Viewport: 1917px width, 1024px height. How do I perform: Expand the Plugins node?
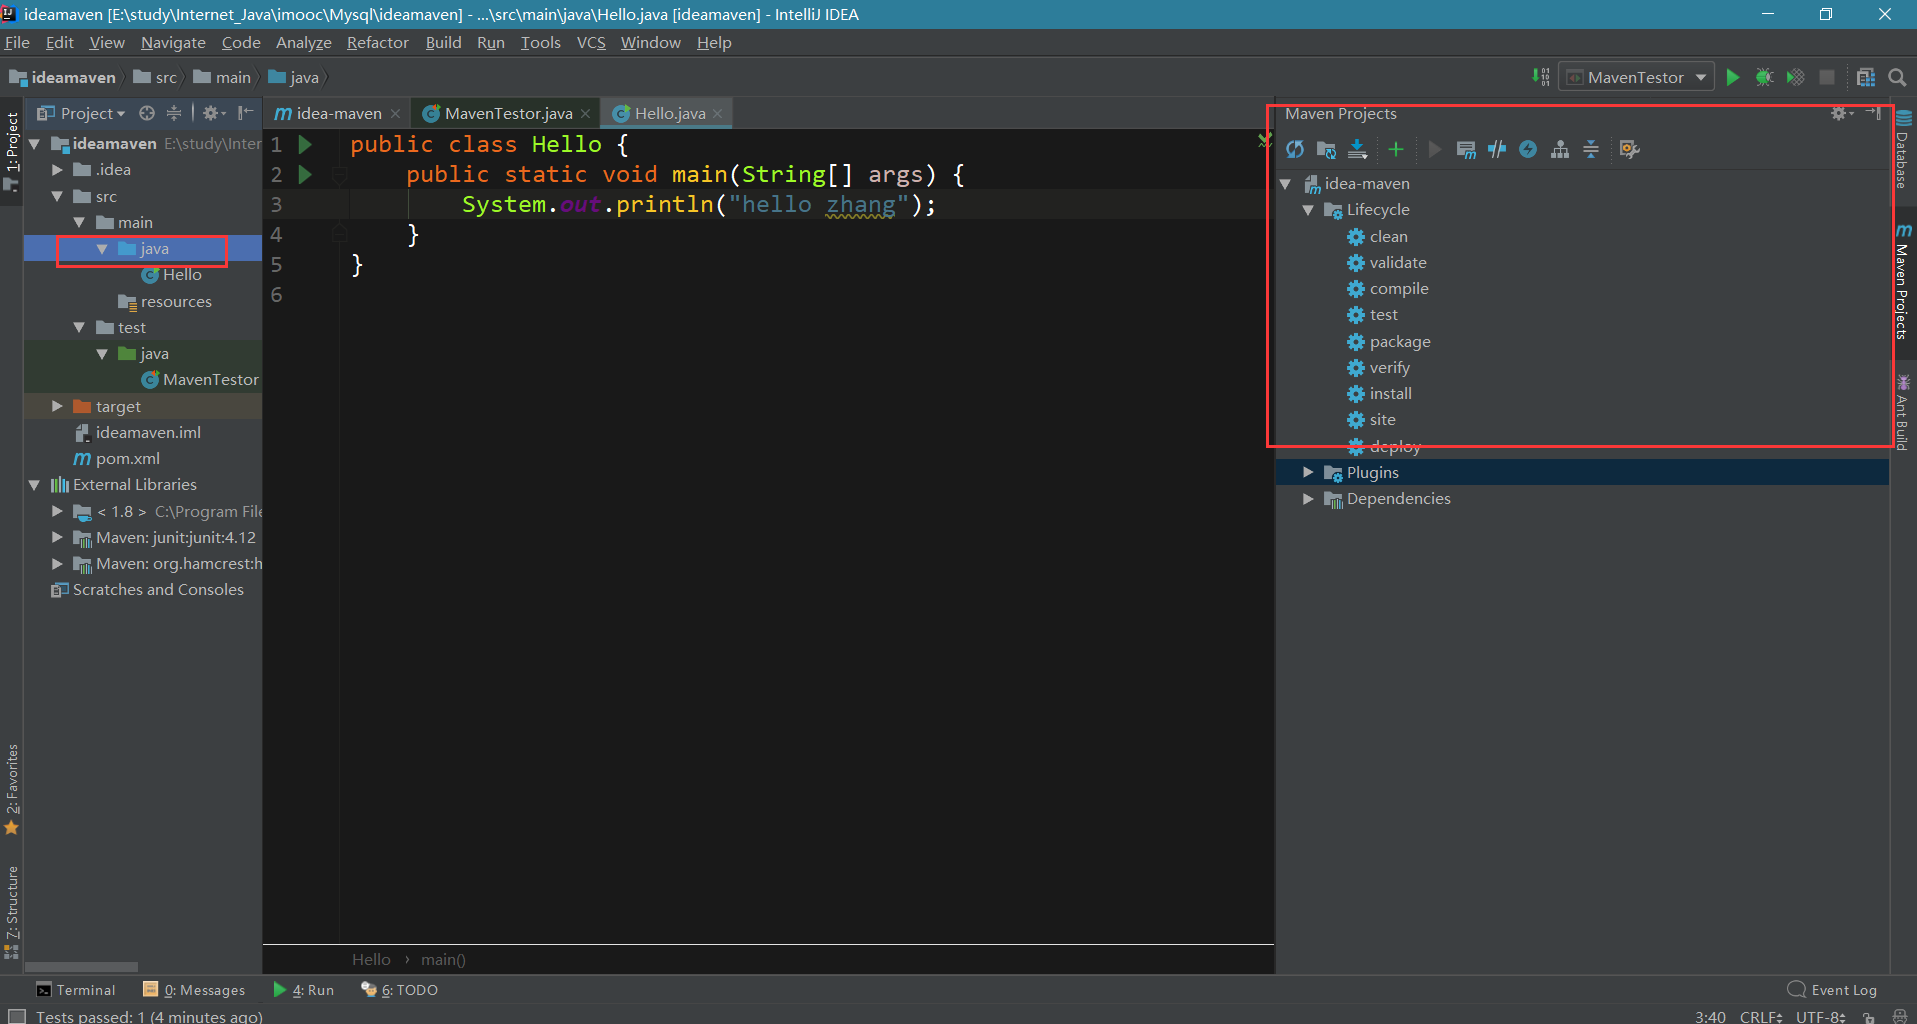(1308, 472)
